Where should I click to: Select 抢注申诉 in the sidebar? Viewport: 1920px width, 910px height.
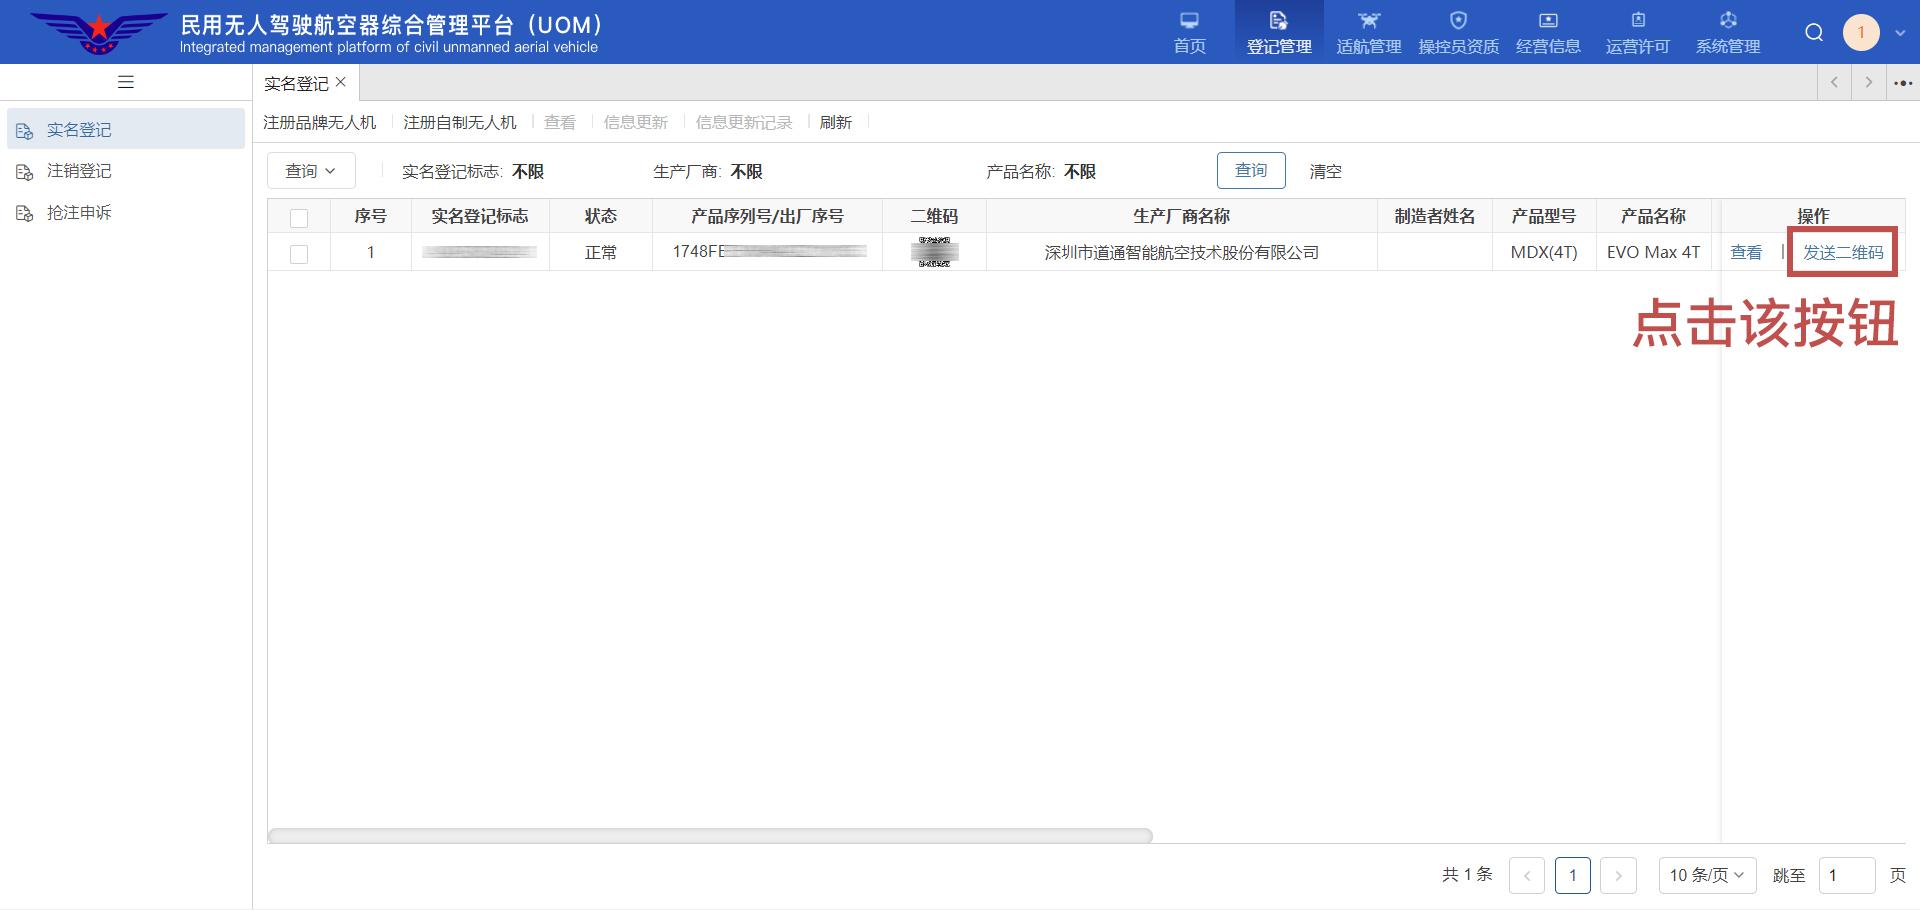79,213
